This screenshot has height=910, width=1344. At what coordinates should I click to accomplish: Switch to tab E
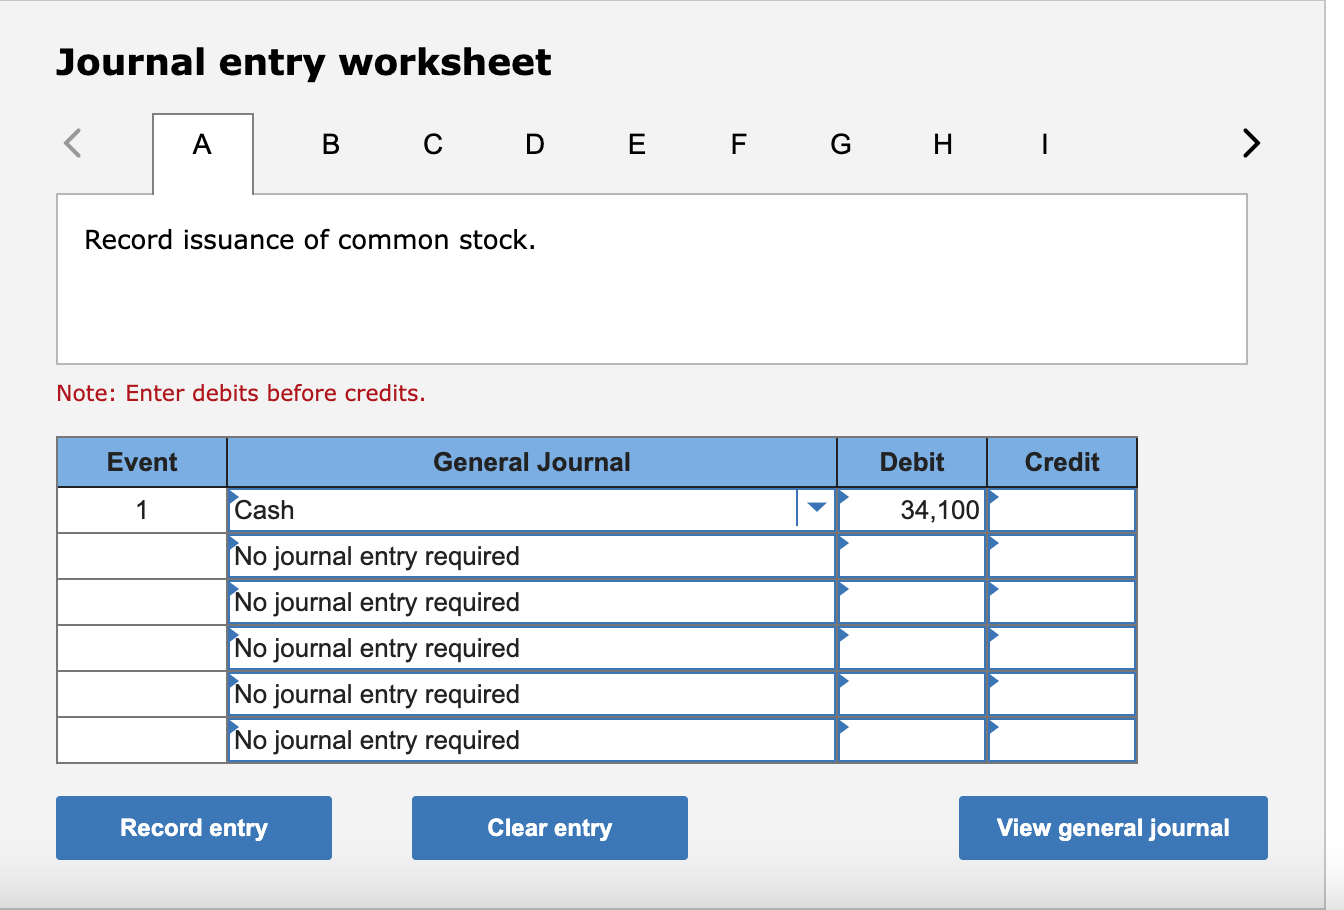point(636,145)
